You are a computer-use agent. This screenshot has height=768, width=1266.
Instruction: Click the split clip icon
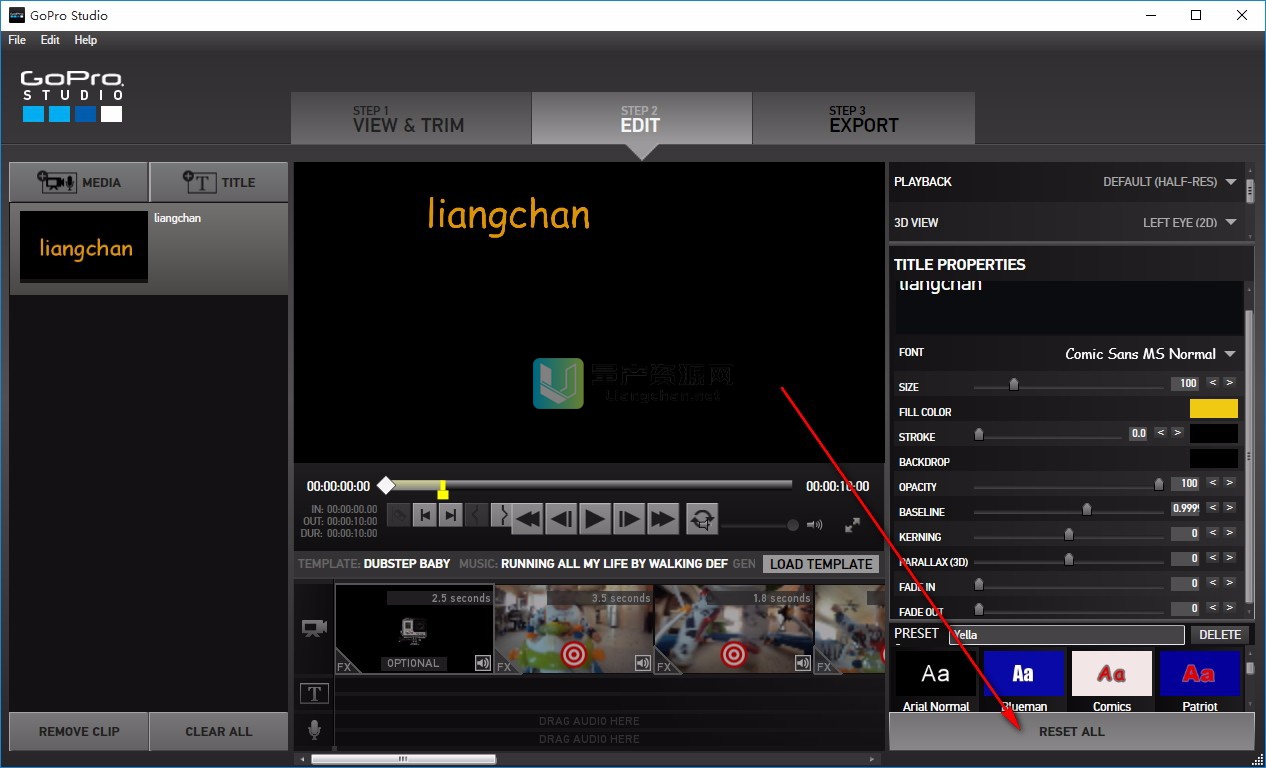click(x=399, y=515)
